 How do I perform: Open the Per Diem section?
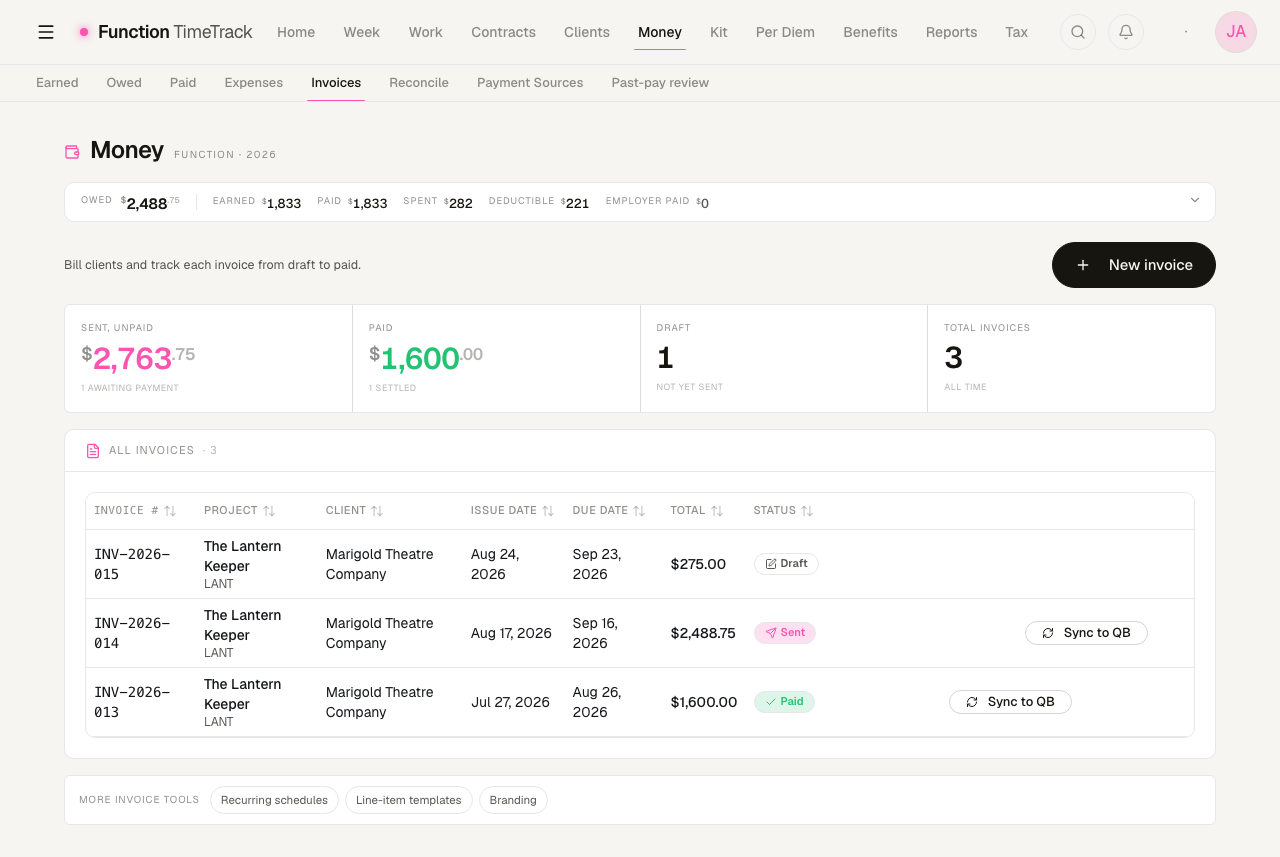785,32
